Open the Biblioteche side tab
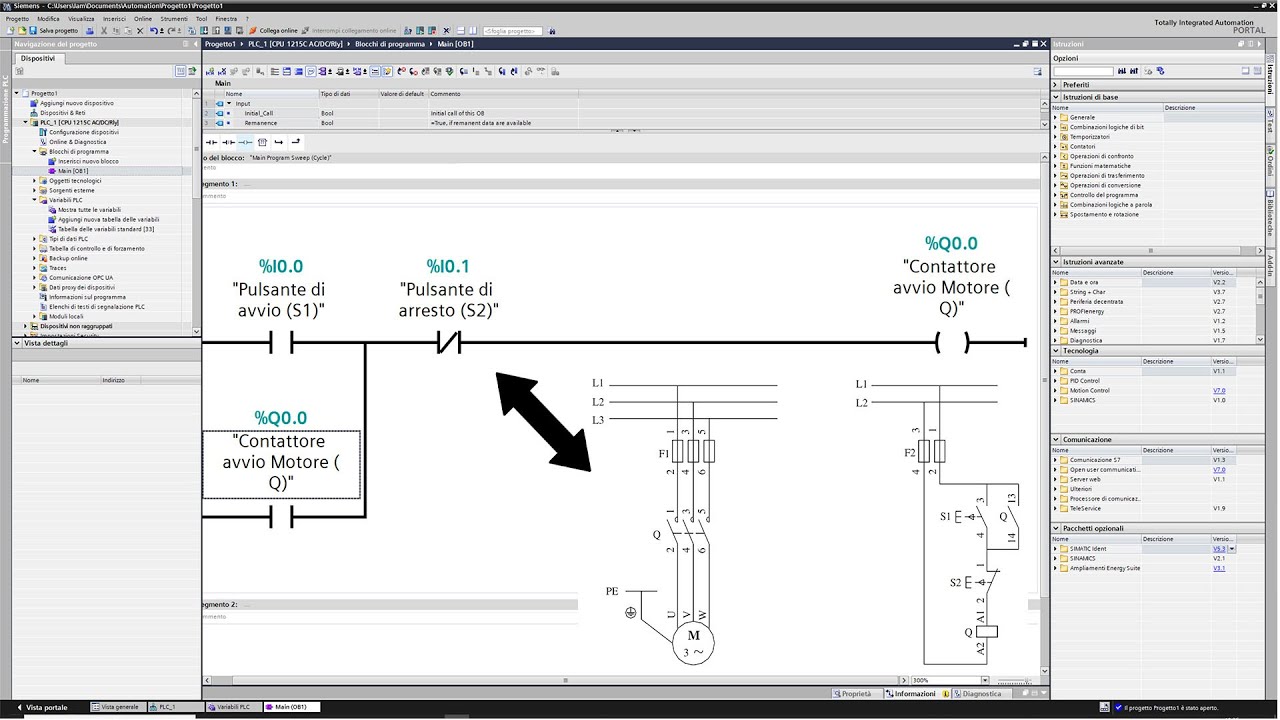The width and height of the screenshot is (1280, 720). [x=1271, y=215]
